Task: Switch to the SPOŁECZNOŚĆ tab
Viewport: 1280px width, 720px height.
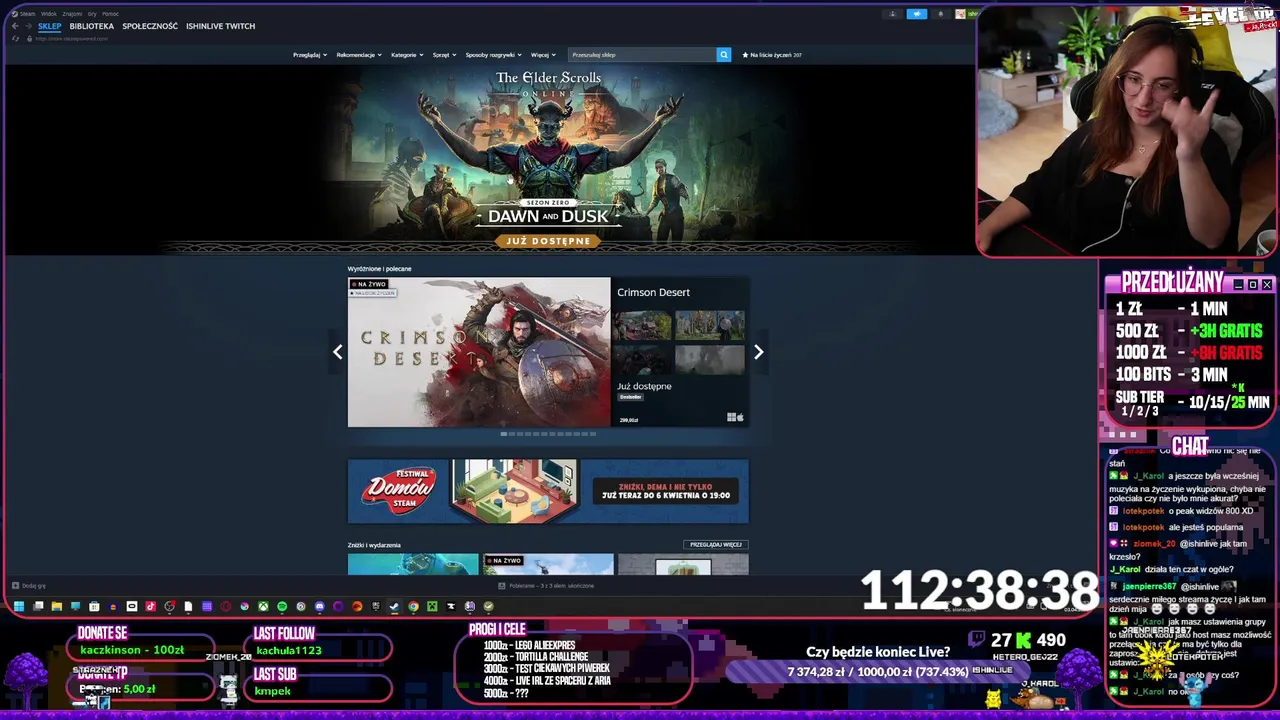Action: (x=150, y=26)
